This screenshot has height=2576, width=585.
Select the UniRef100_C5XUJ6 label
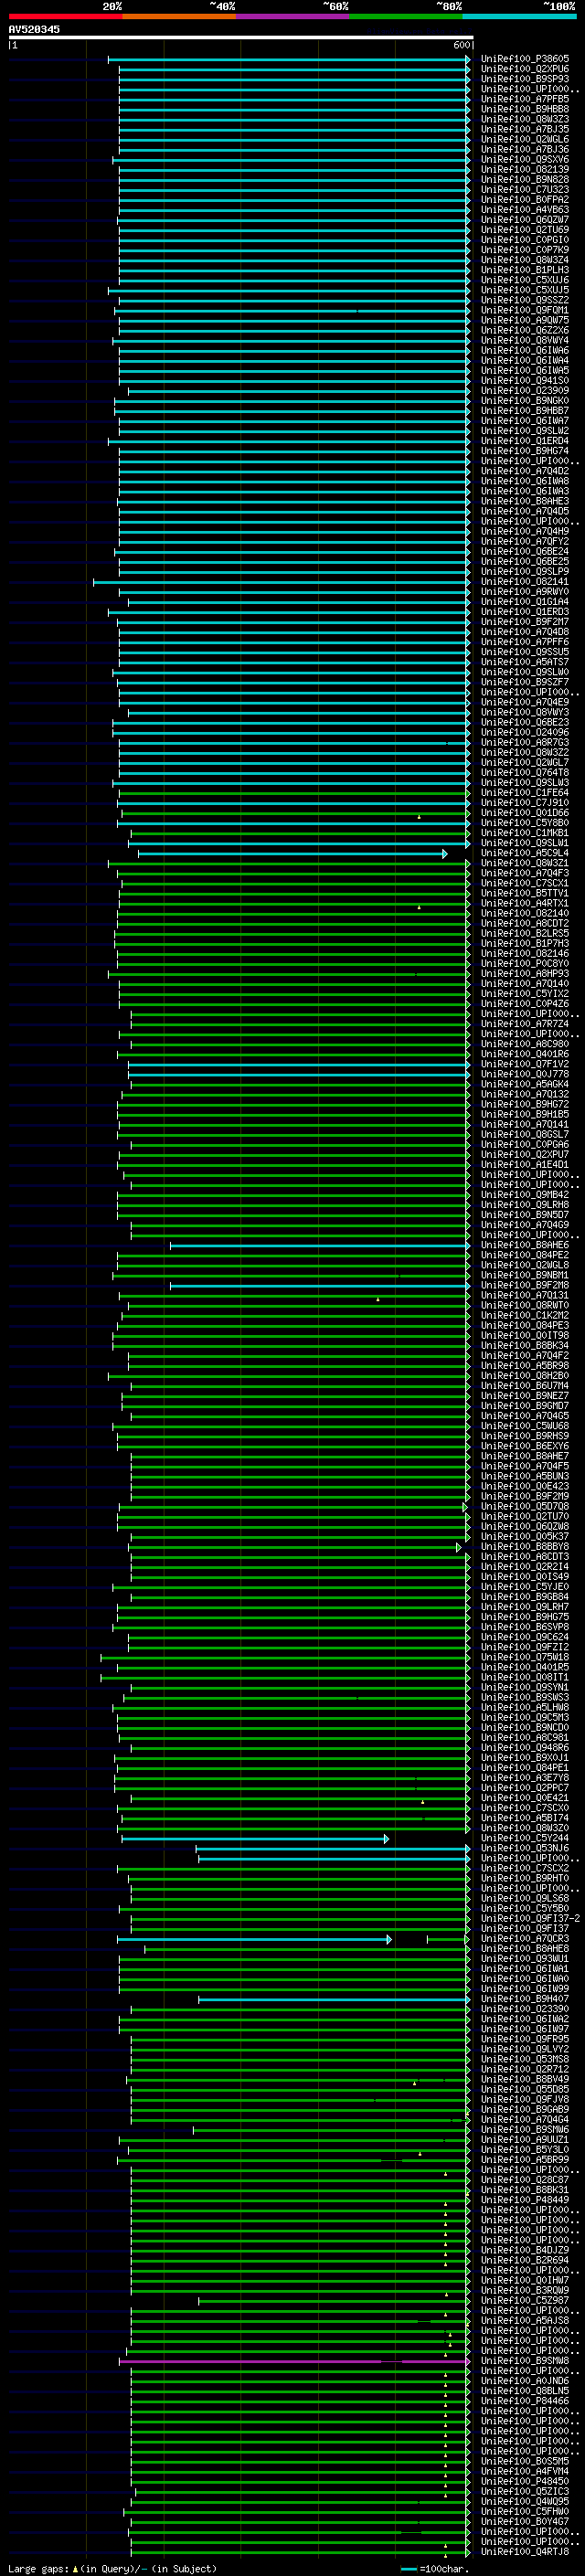tap(525, 280)
